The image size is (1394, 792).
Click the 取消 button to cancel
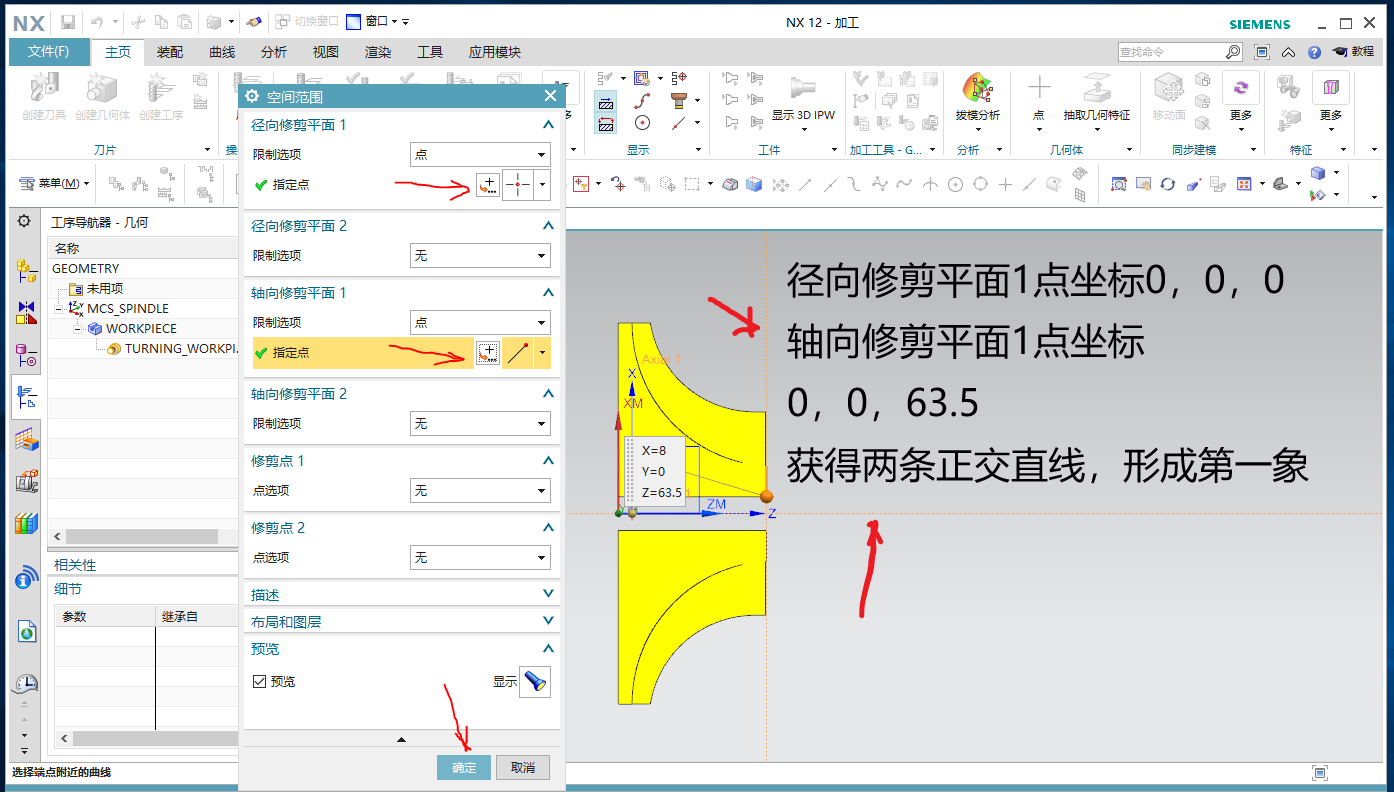pyautogui.click(x=522, y=767)
